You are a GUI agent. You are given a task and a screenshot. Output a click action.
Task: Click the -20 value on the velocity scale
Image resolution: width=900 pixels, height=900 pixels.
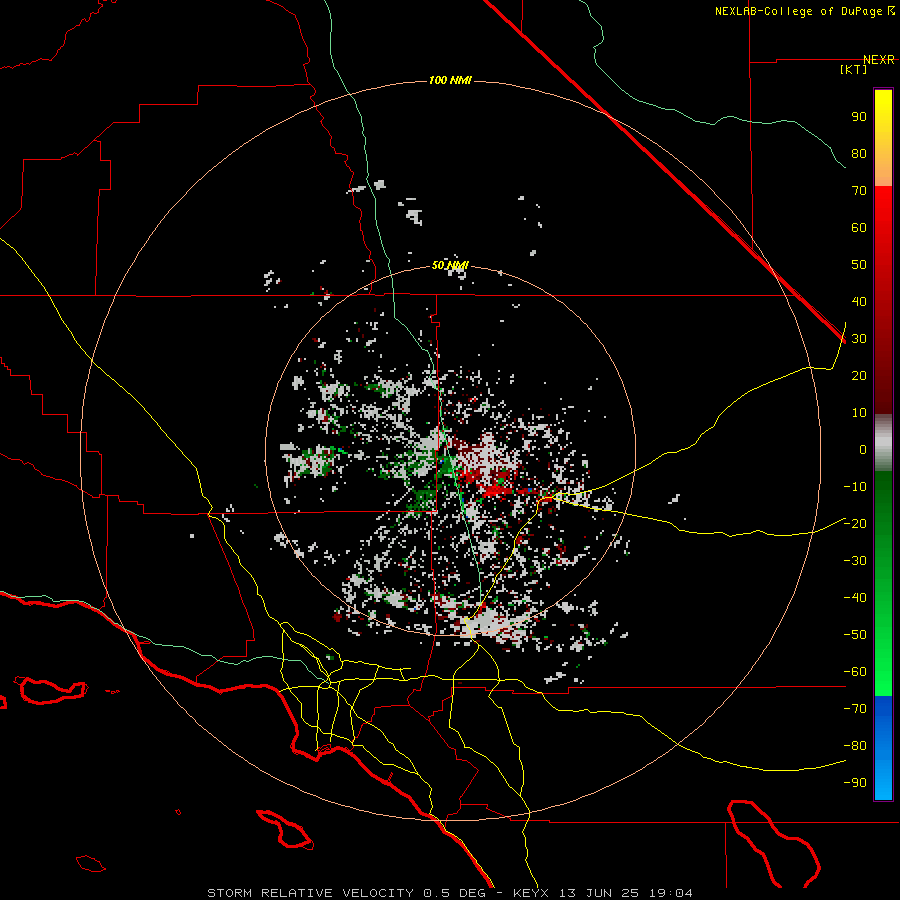click(x=855, y=523)
